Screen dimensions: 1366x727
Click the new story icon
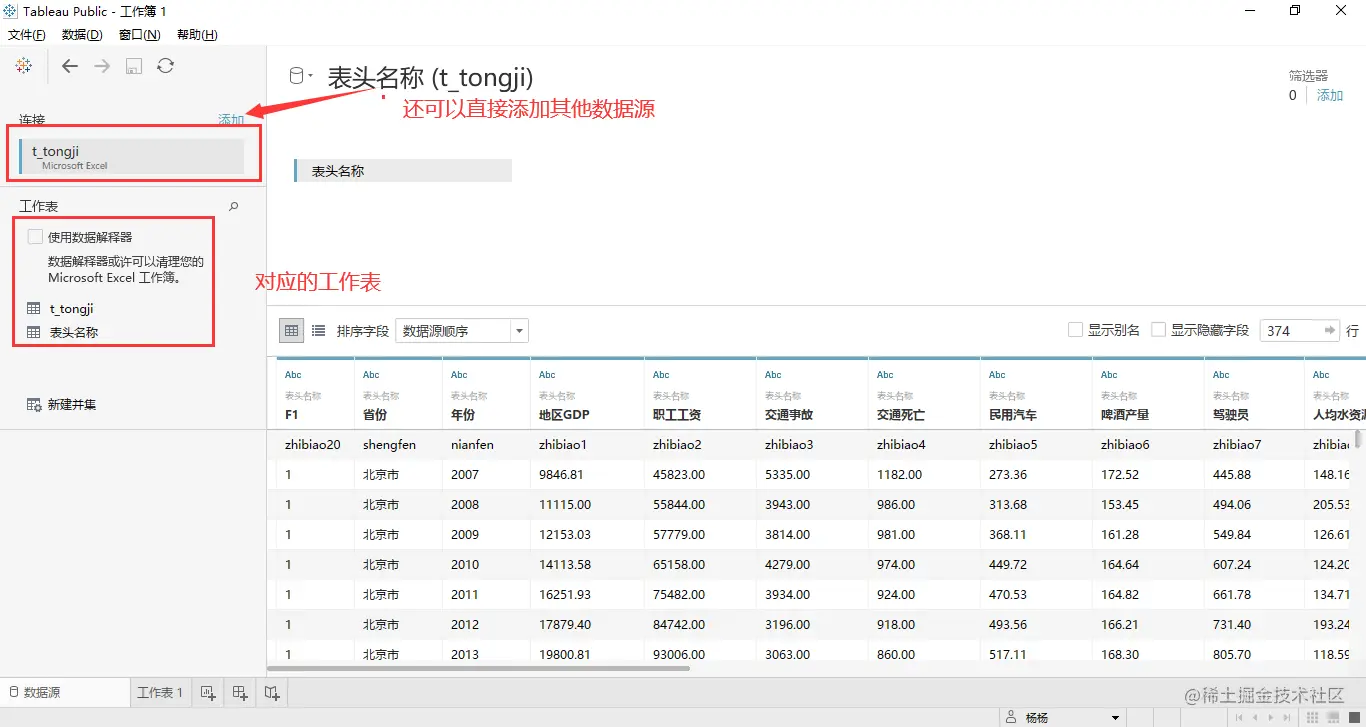[x=271, y=692]
